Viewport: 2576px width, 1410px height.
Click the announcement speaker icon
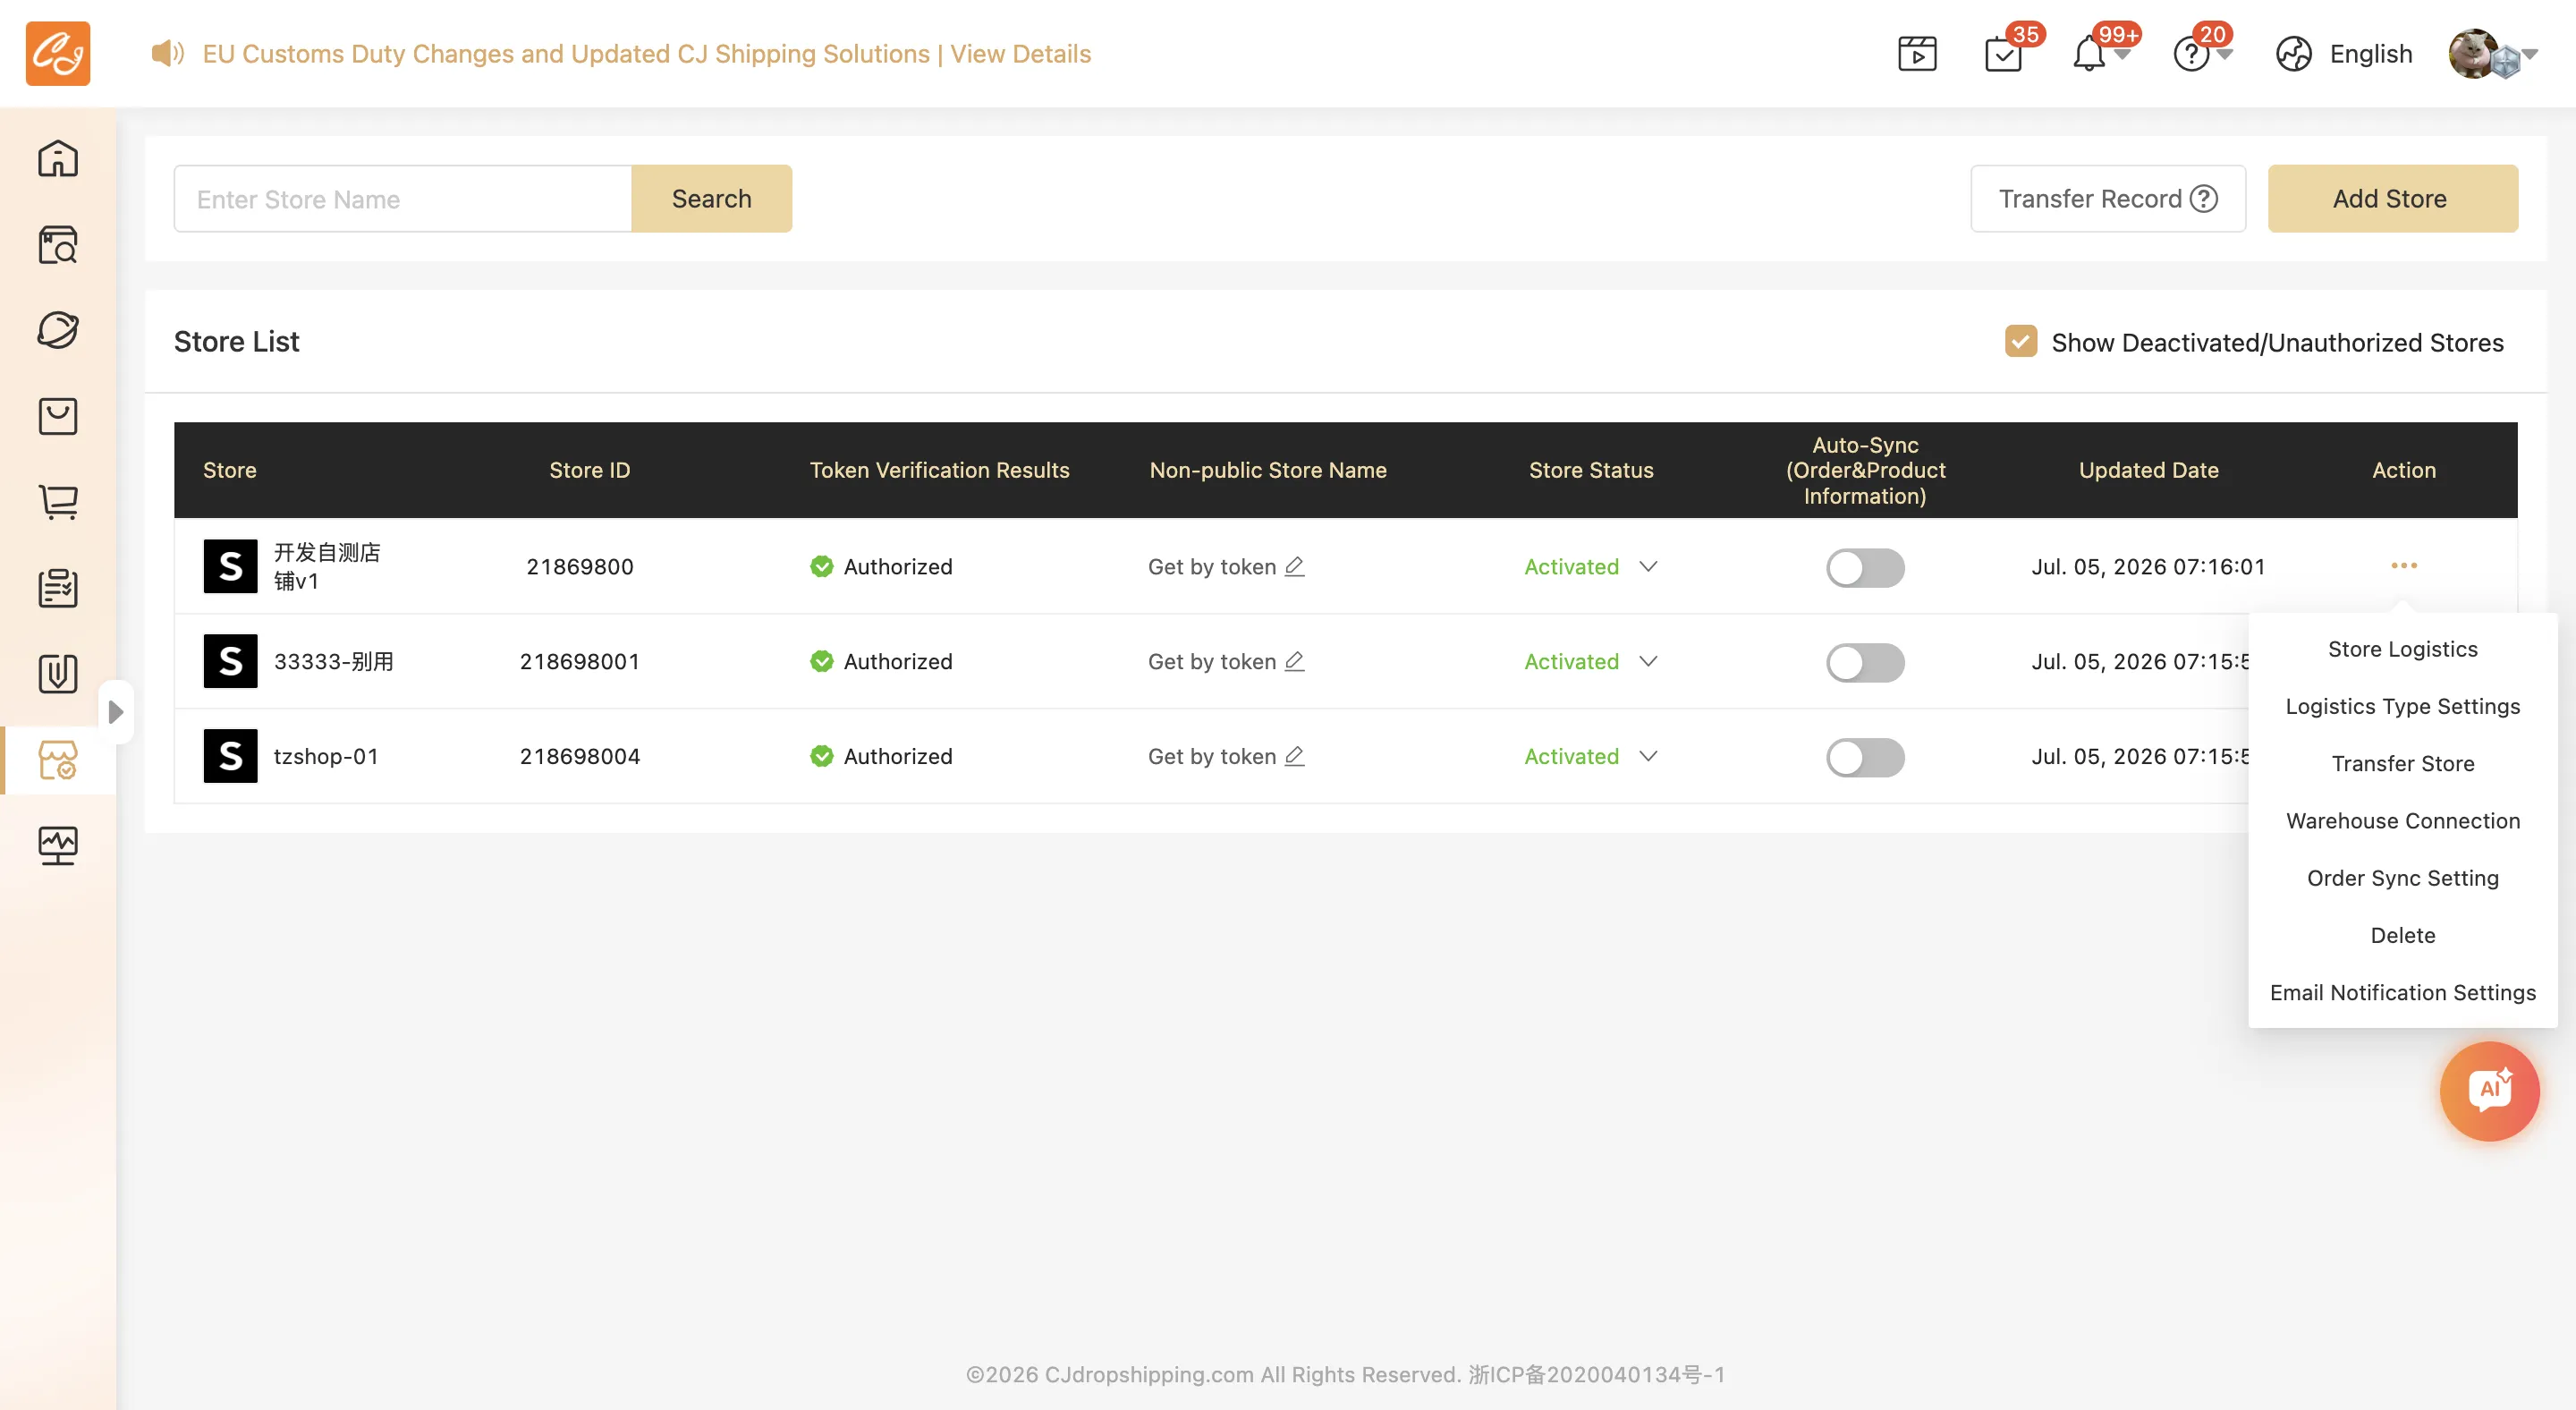pos(167,53)
